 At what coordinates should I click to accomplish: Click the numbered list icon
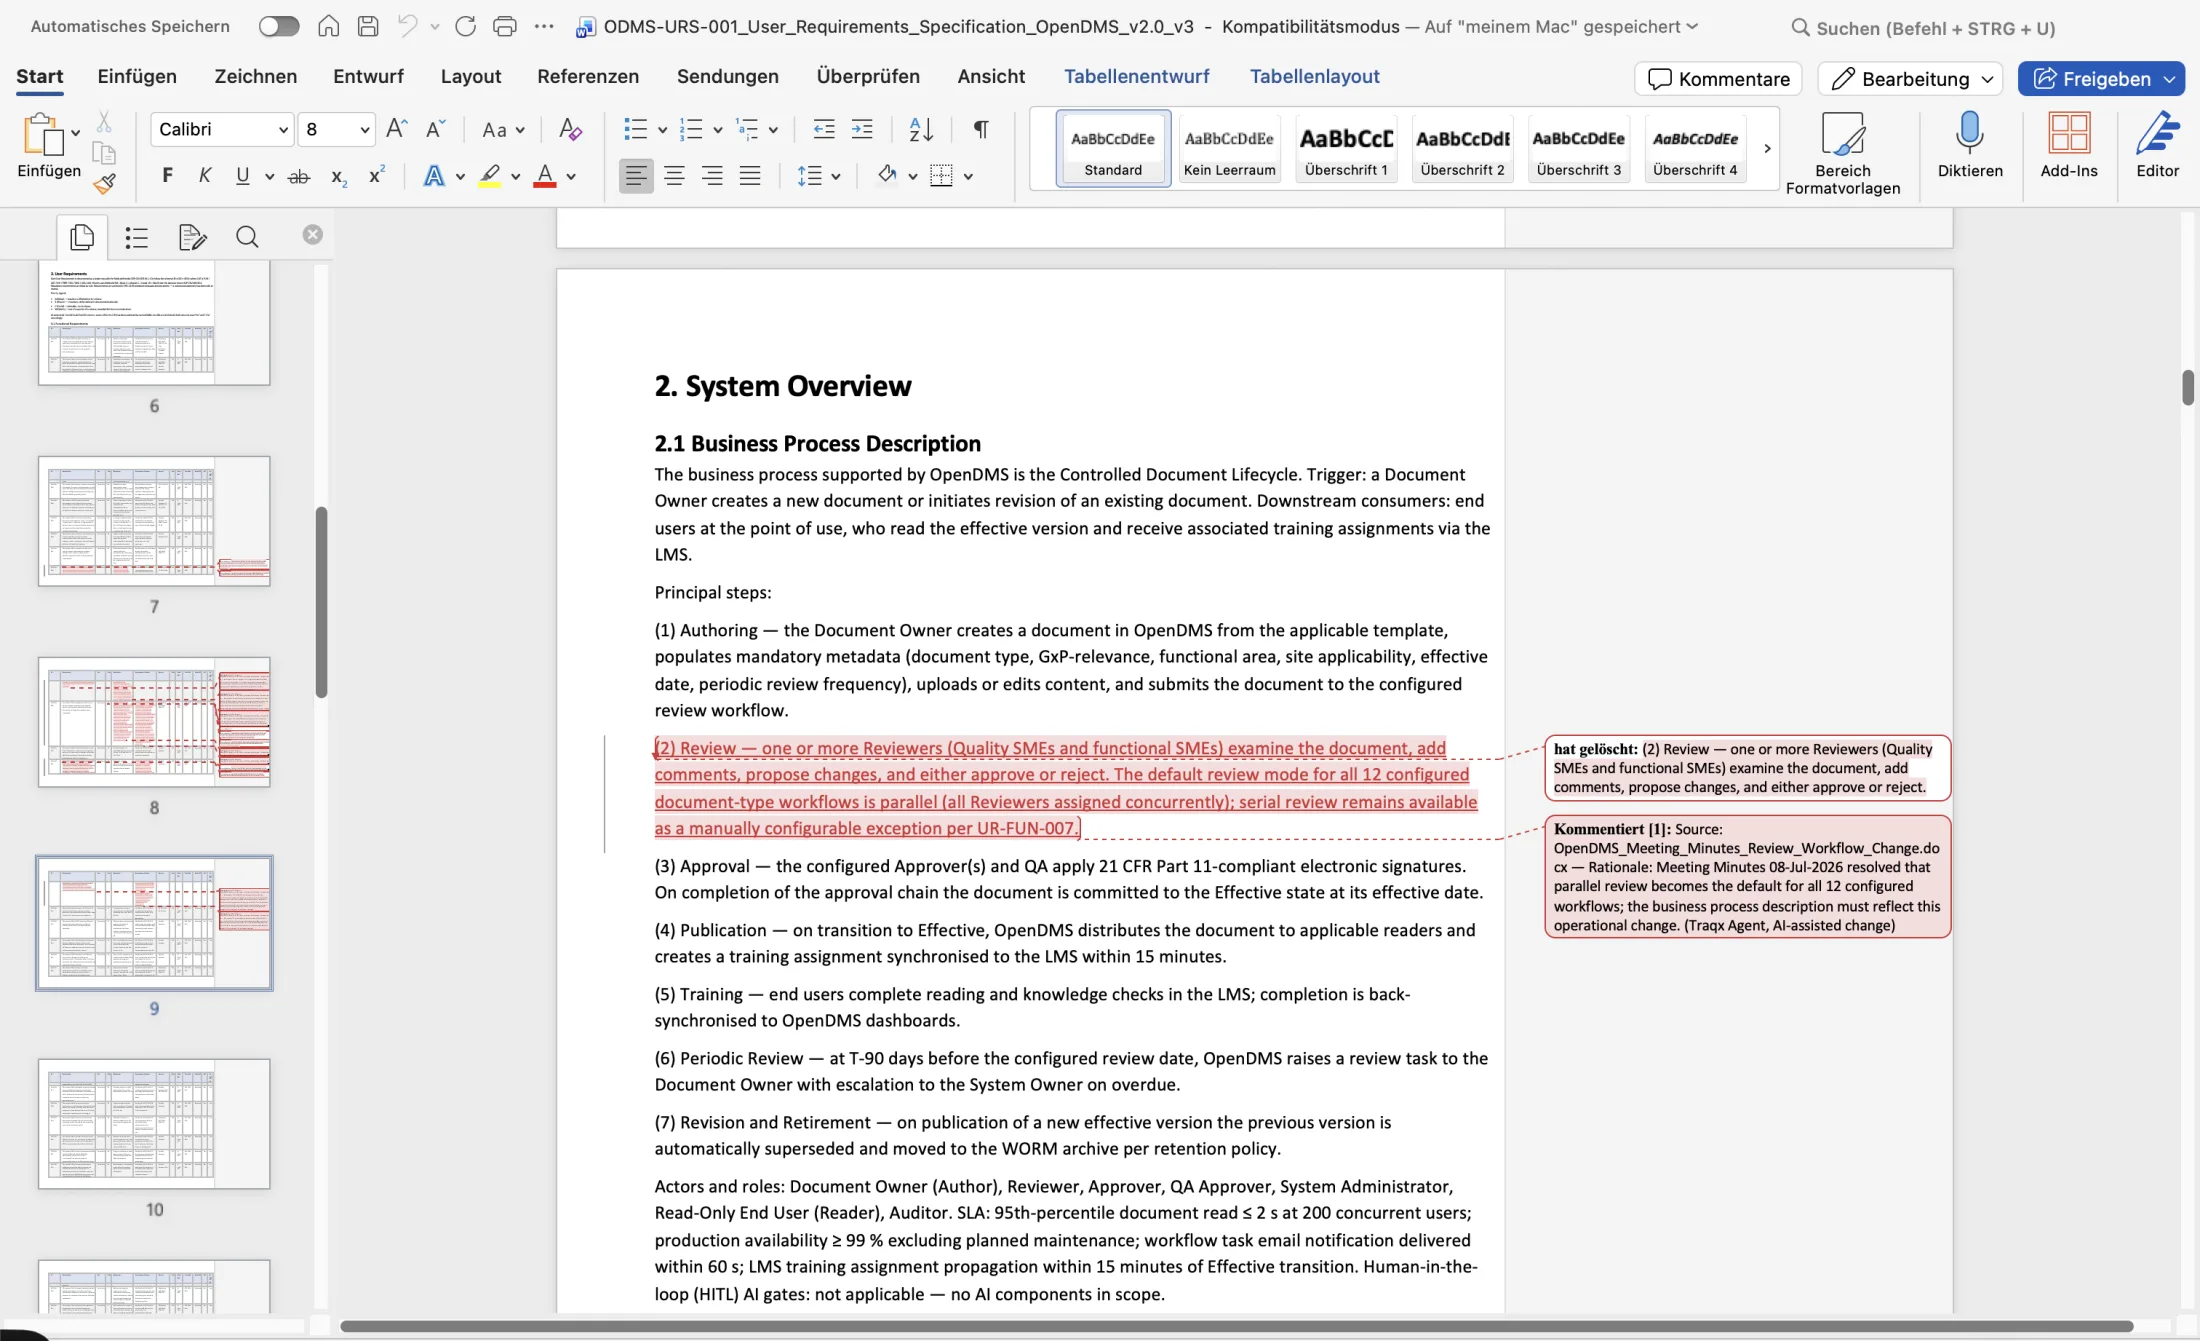click(x=691, y=128)
